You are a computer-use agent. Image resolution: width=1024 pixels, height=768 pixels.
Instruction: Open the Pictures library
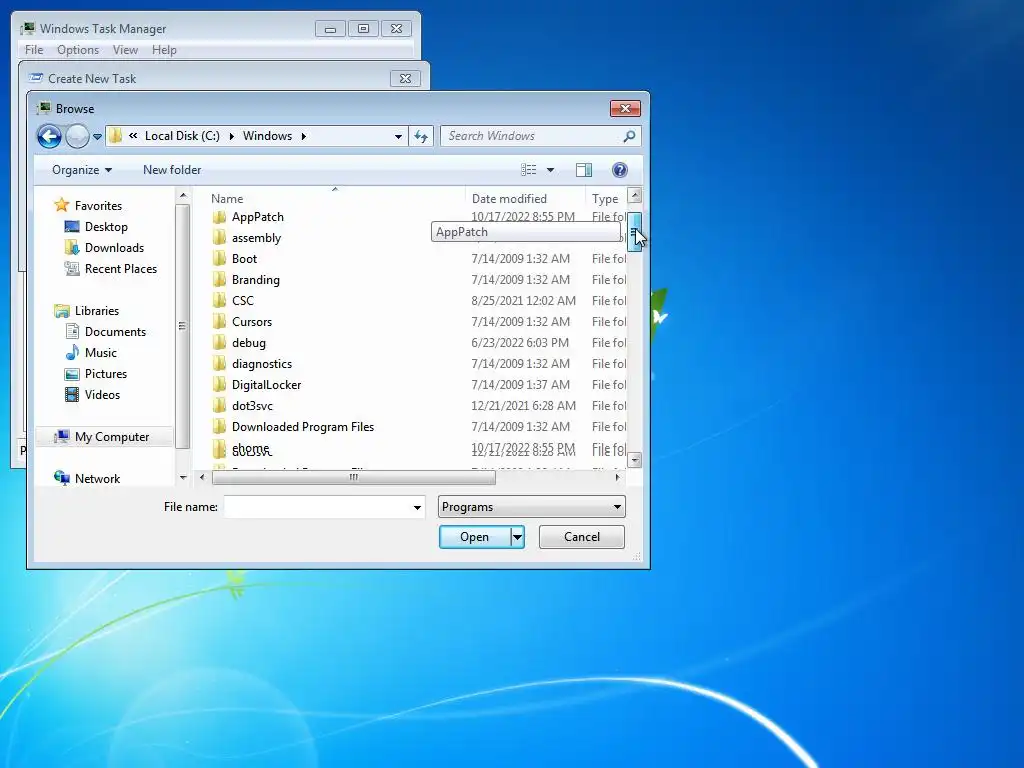coord(106,374)
